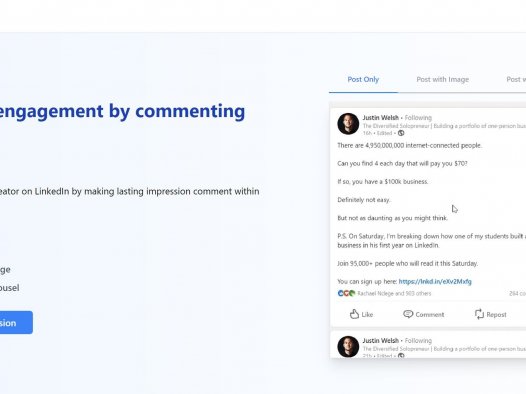The height and width of the screenshot is (394, 526).
Task: Click the Repost arrows icon
Action: click(479, 314)
